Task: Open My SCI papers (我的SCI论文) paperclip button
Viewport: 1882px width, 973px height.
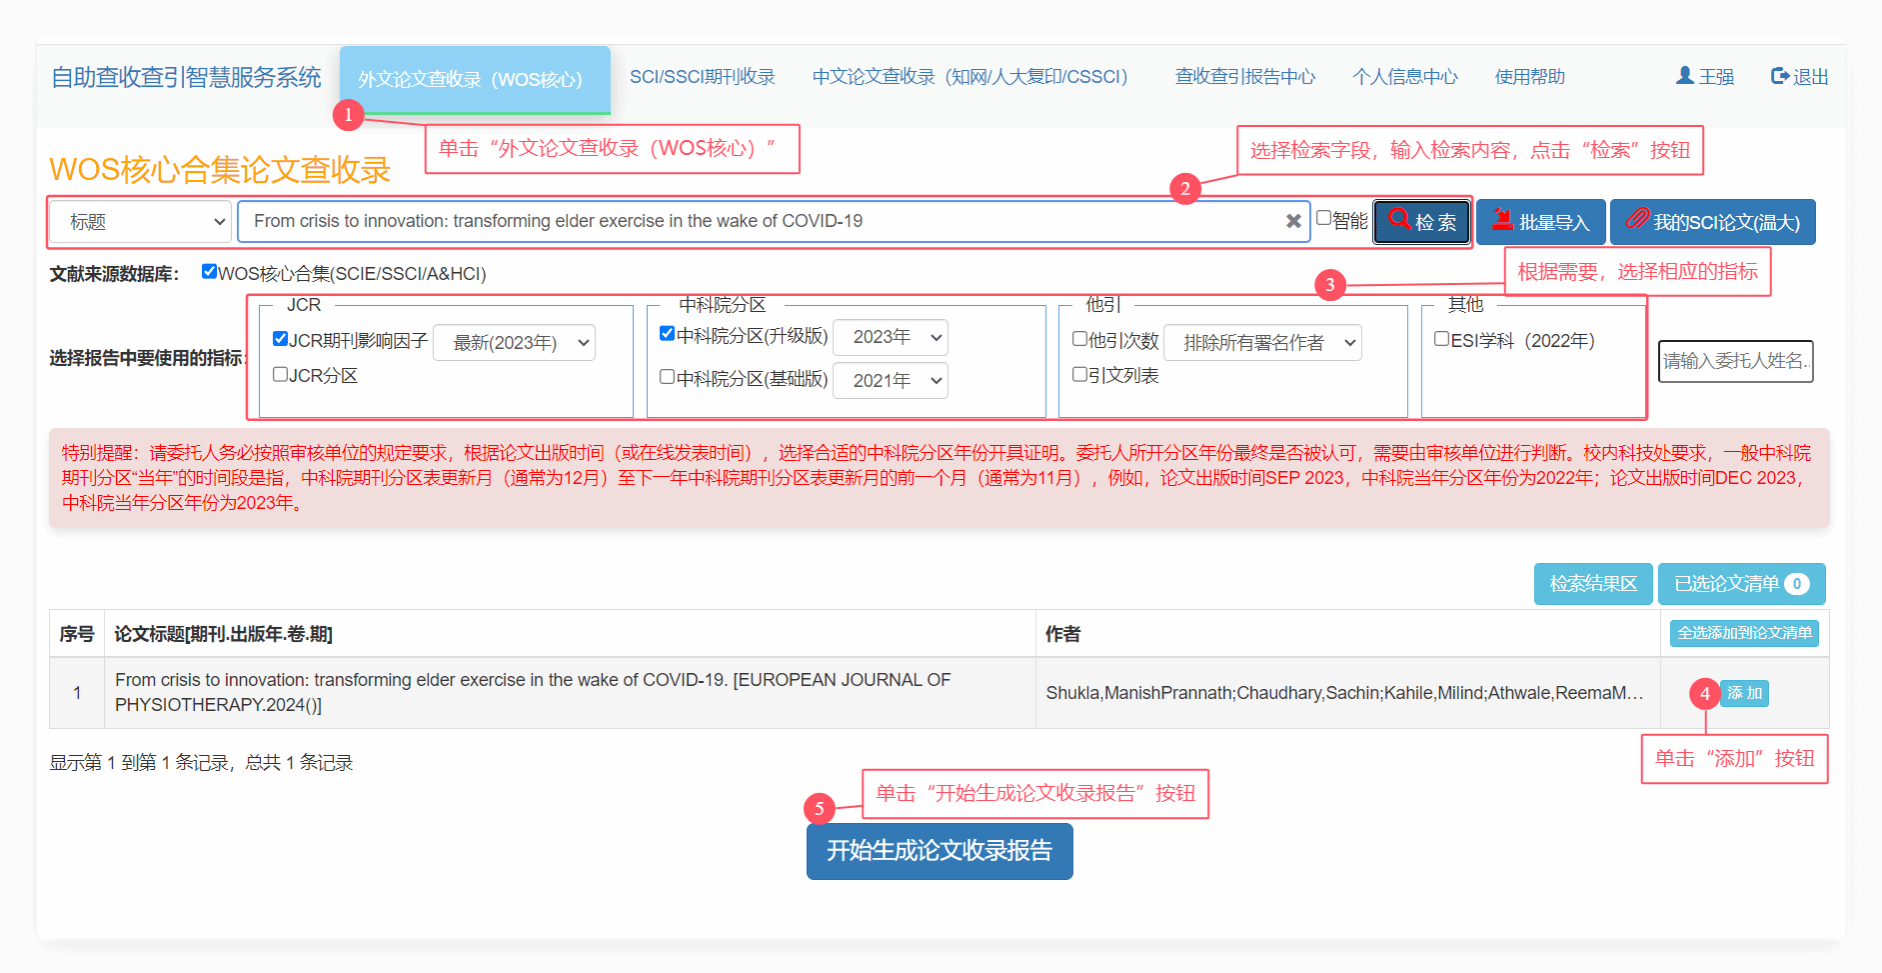Action: (x=1712, y=222)
